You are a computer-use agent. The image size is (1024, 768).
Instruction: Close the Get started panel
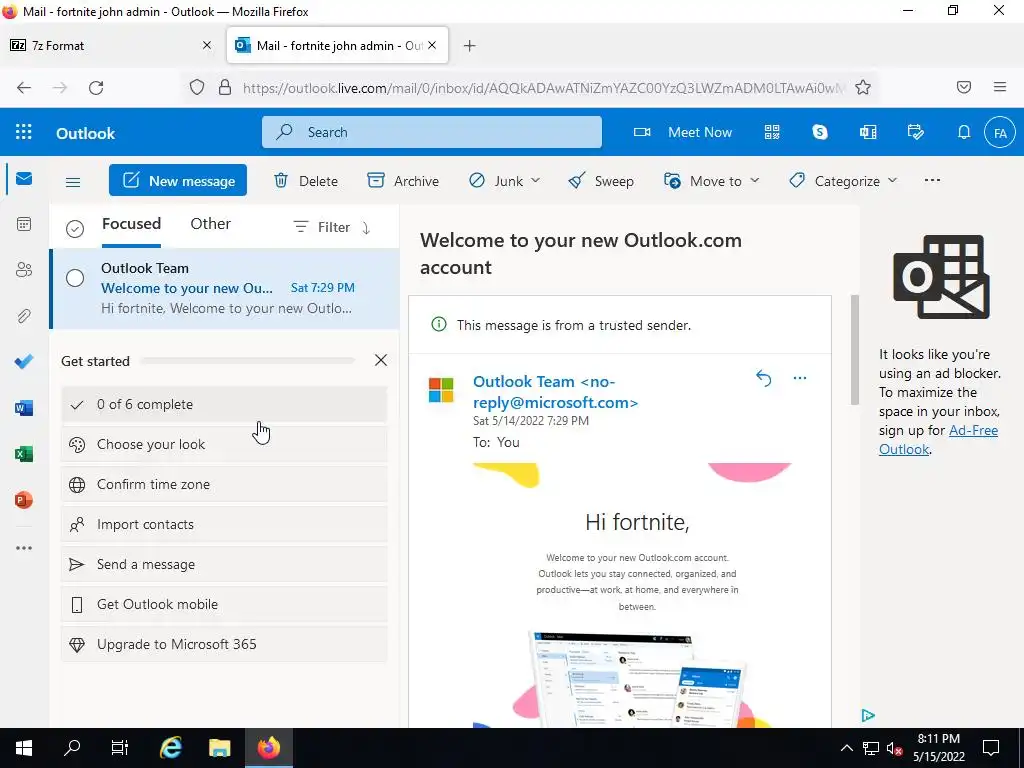coord(381,360)
